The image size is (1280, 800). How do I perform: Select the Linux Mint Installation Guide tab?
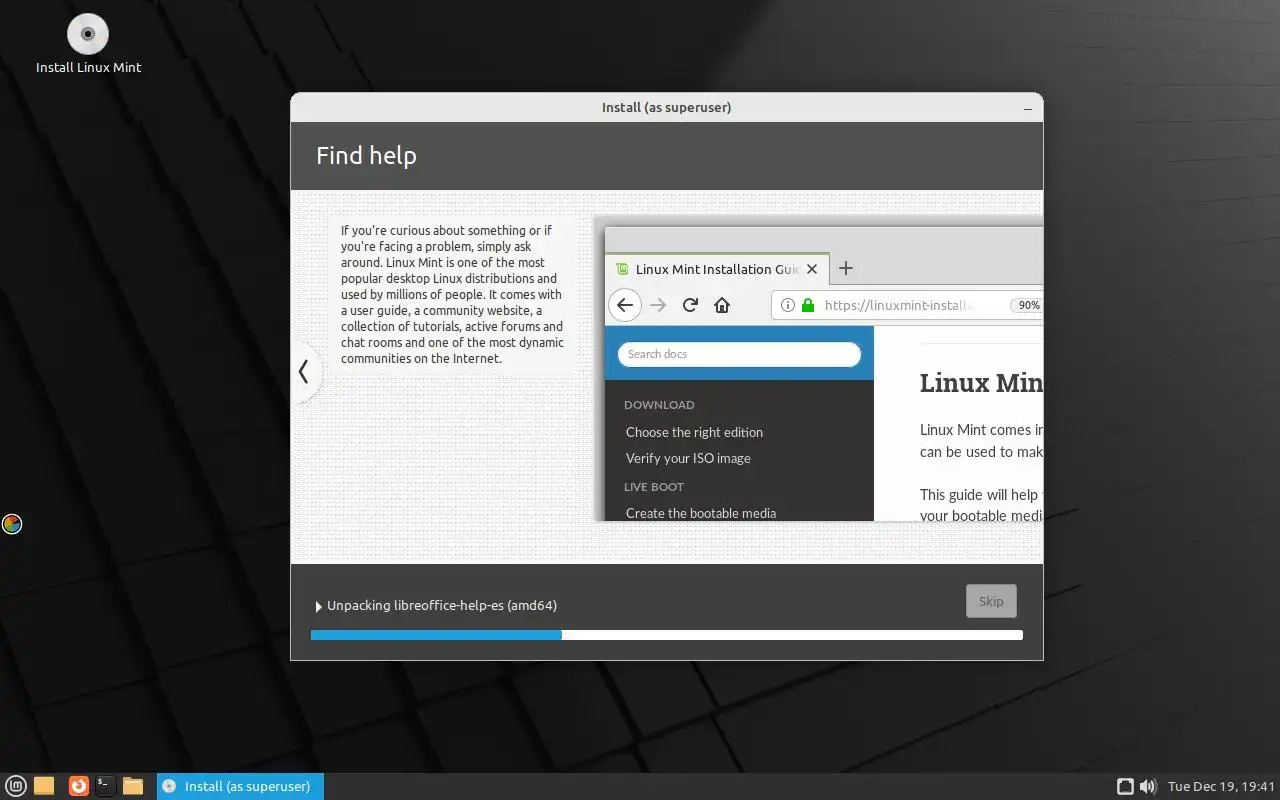pyautogui.click(x=718, y=268)
